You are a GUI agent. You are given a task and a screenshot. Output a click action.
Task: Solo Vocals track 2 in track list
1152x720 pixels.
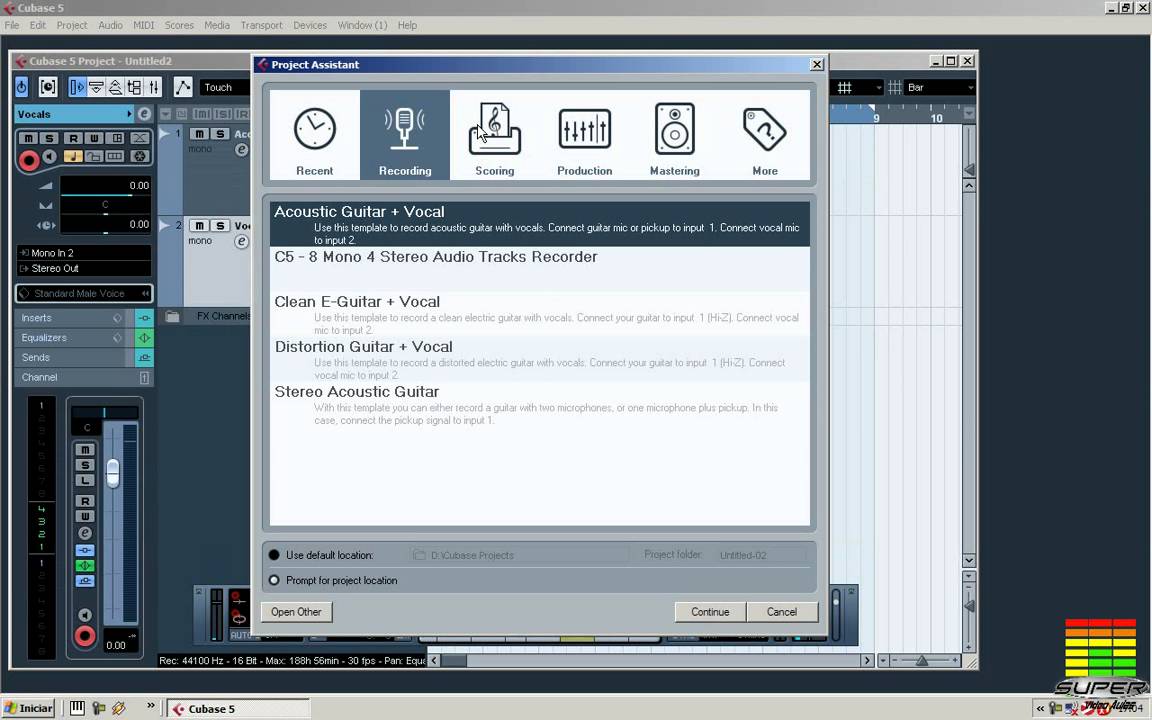click(220, 226)
